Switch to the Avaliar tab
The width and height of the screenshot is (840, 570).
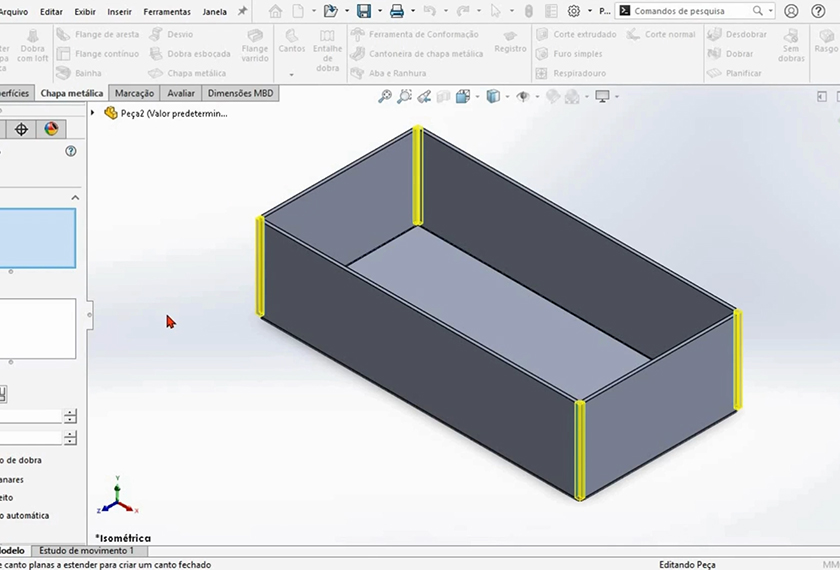pyautogui.click(x=181, y=93)
